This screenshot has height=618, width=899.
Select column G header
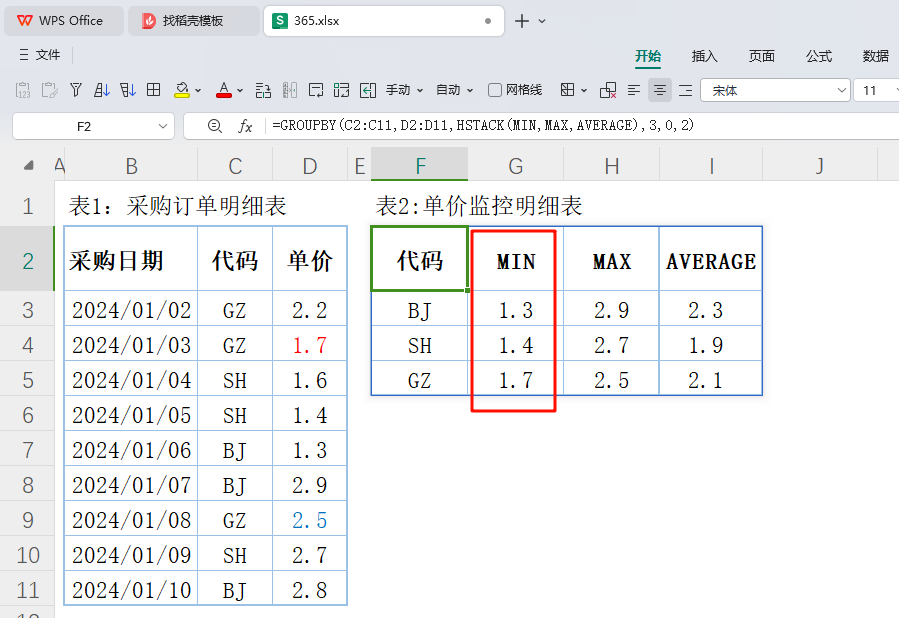click(x=515, y=166)
